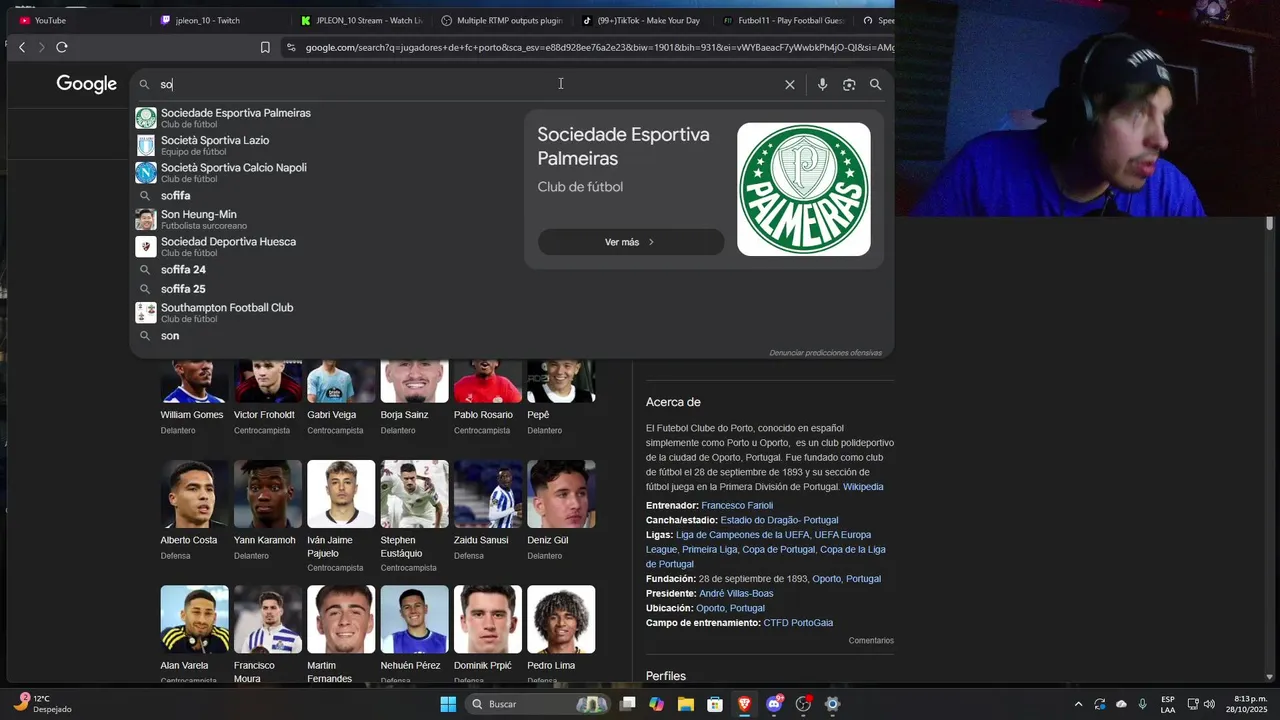Screen dimensions: 1280x720
Task: Select Son Heung-Min suggestion
Action: point(325,219)
